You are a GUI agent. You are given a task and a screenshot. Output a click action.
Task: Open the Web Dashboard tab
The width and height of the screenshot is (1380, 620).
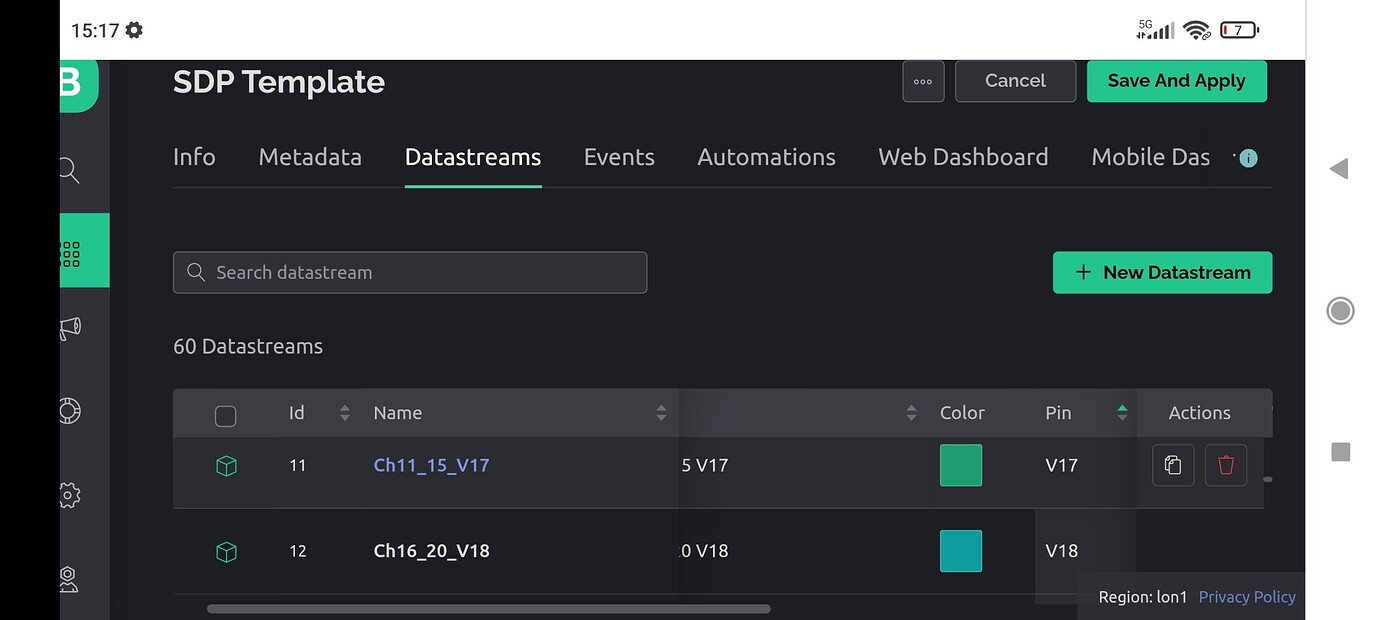pyautogui.click(x=962, y=157)
